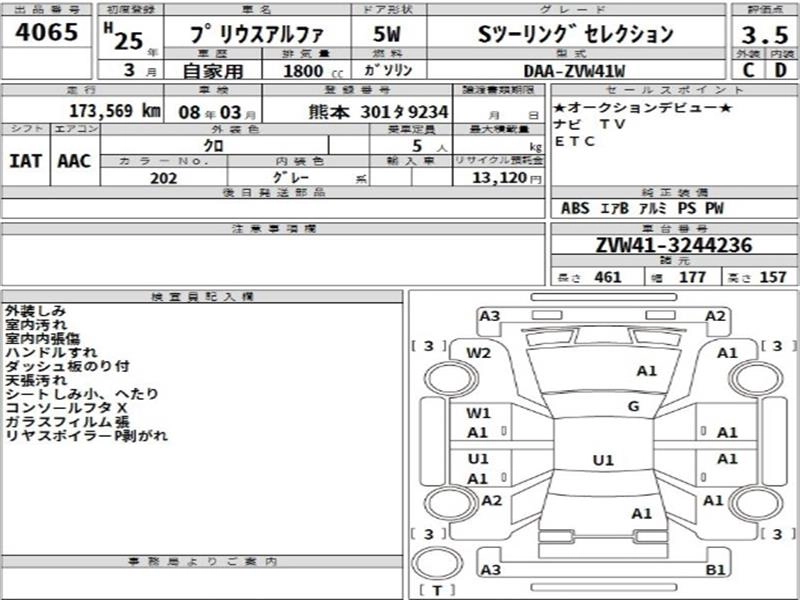The height and width of the screenshot is (600, 800).
Task: Select the U1 mark on the roof
Action: (603, 461)
